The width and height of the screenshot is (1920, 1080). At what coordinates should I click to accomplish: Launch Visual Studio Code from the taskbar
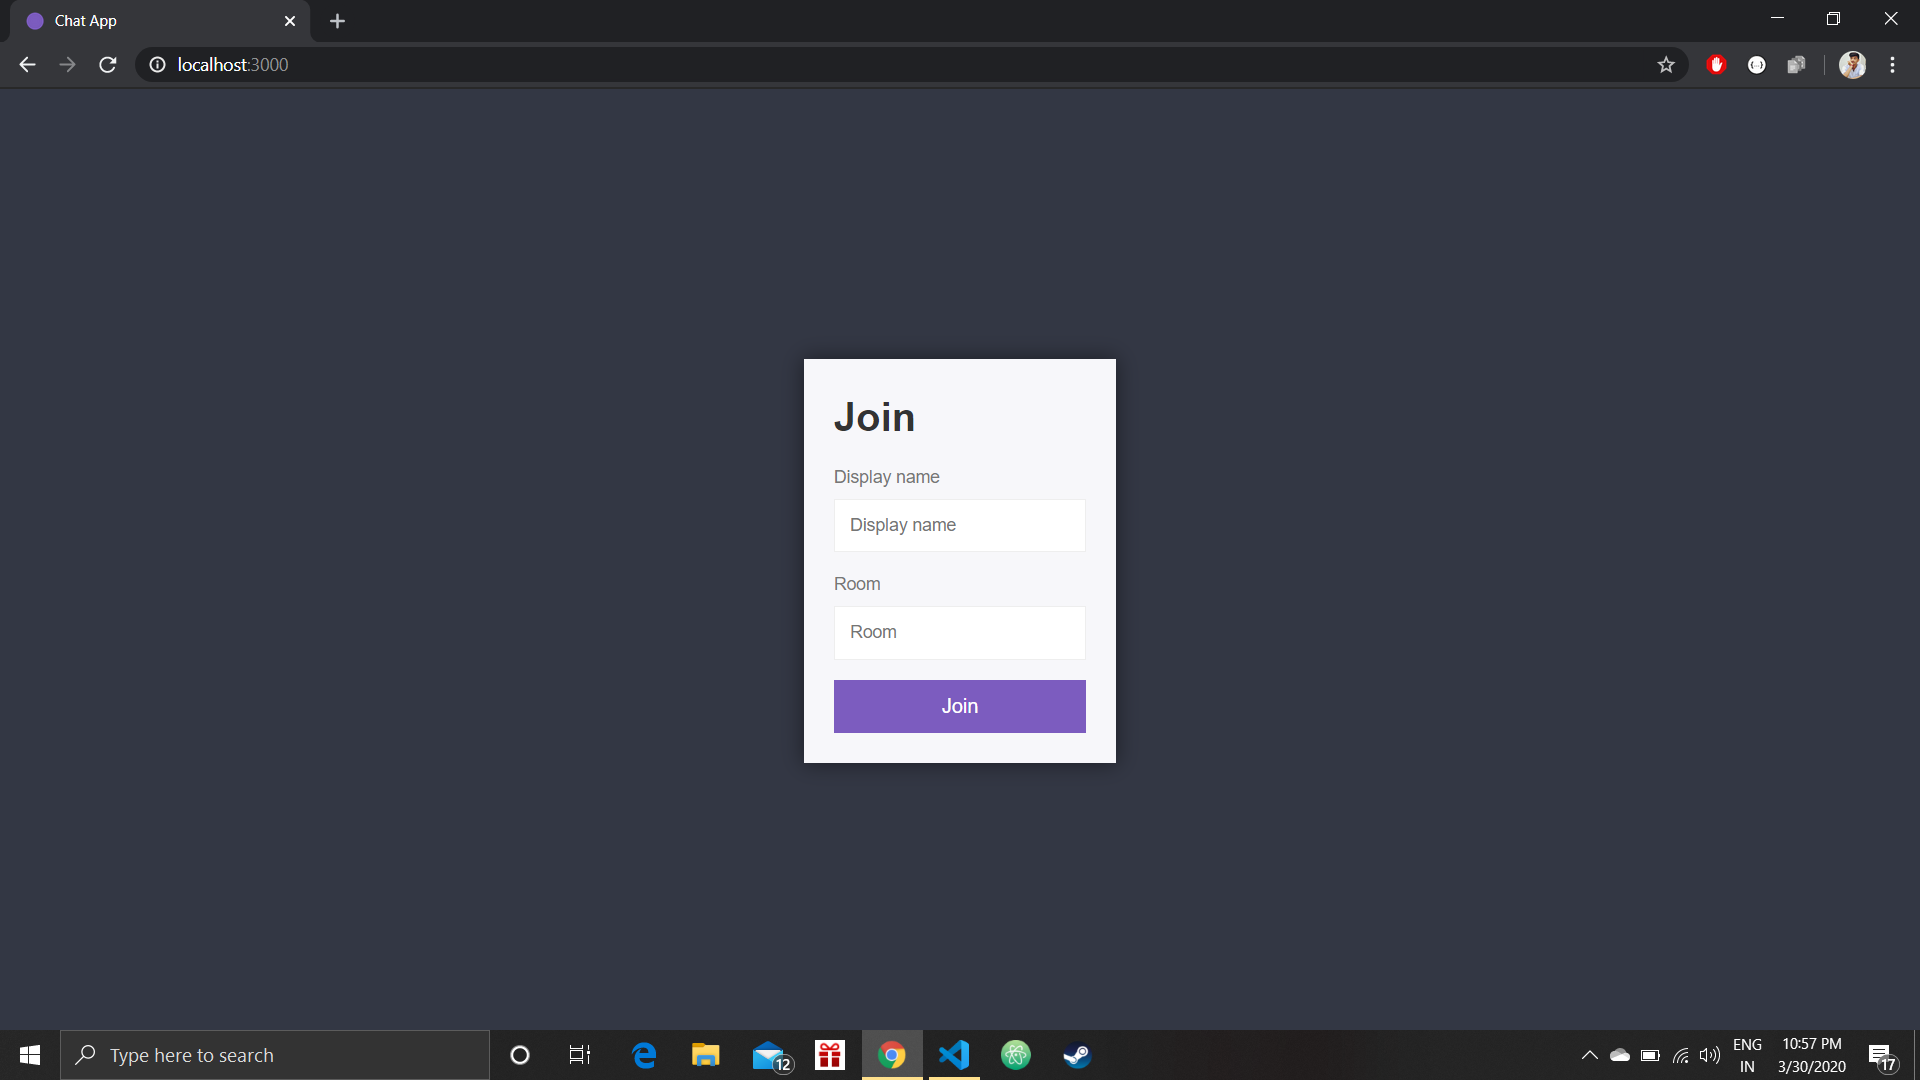tap(954, 1055)
